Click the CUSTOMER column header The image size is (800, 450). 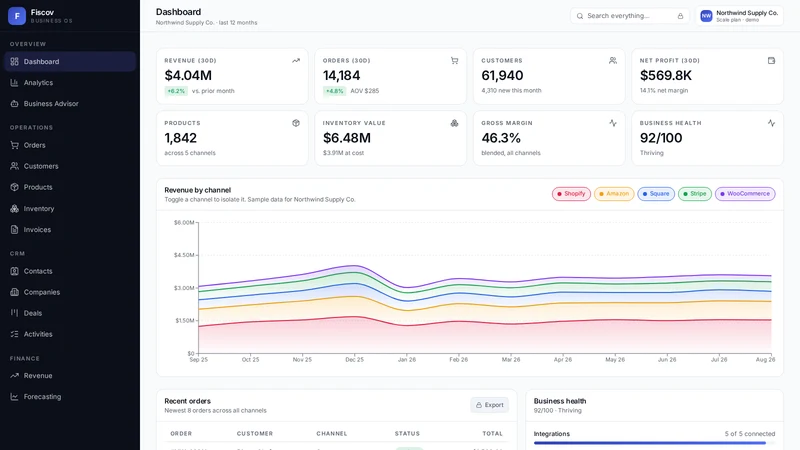[255, 434]
